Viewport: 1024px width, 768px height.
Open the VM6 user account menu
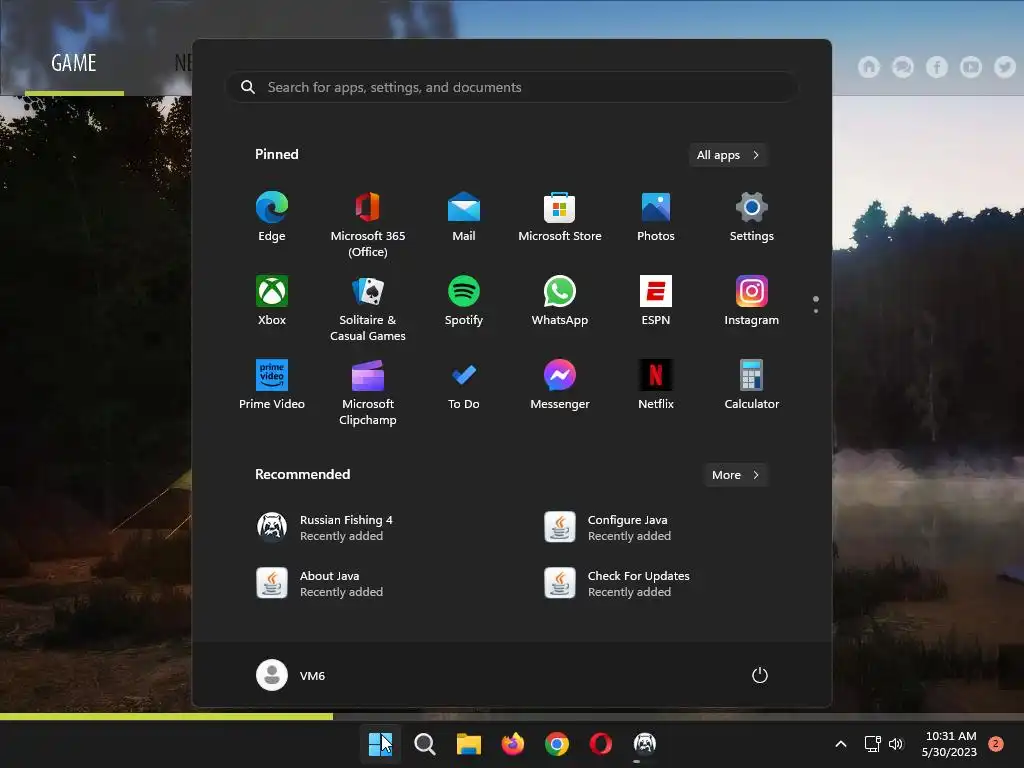[x=291, y=675]
